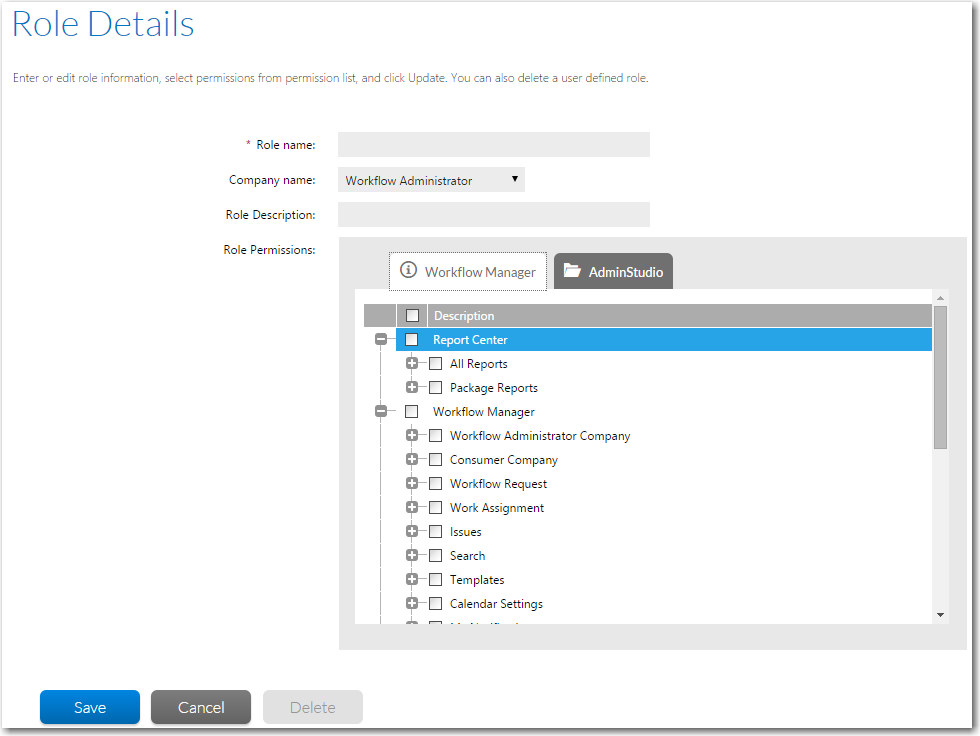Click into the Role name field
Screen dimensions: 980x736
click(x=493, y=145)
